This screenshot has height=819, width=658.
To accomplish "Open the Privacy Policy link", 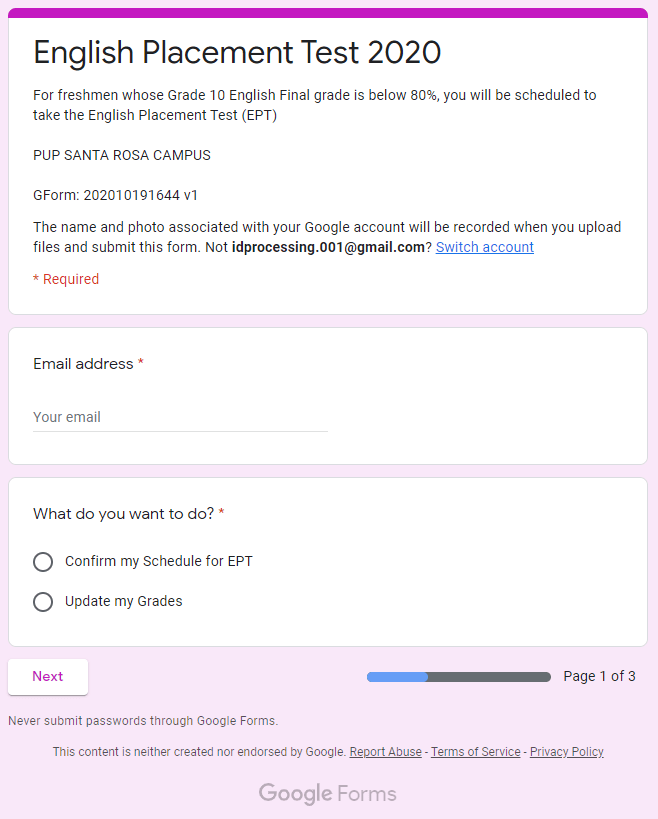I will pyautogui.click(x=566, y=752).
